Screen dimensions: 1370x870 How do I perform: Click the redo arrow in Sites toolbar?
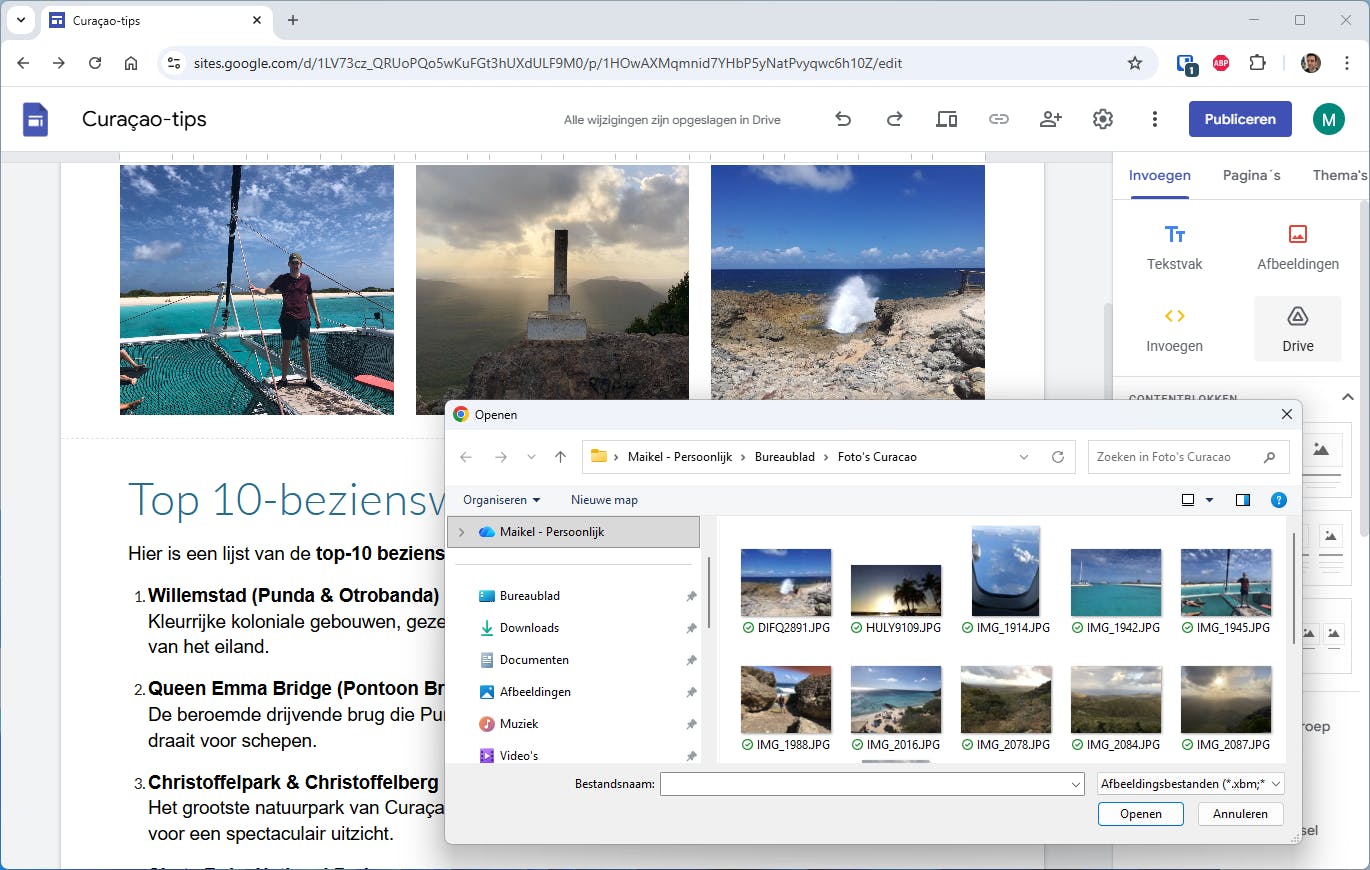(x=895, y=119)
